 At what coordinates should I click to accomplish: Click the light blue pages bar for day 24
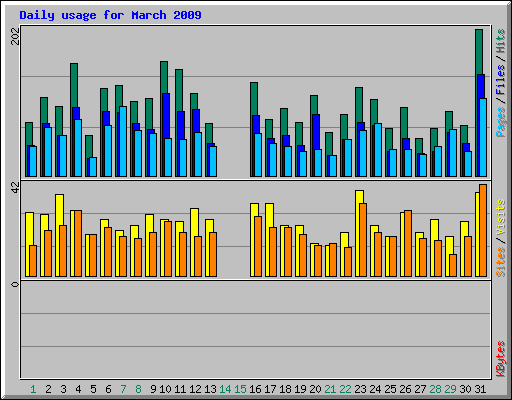(378, 150)
